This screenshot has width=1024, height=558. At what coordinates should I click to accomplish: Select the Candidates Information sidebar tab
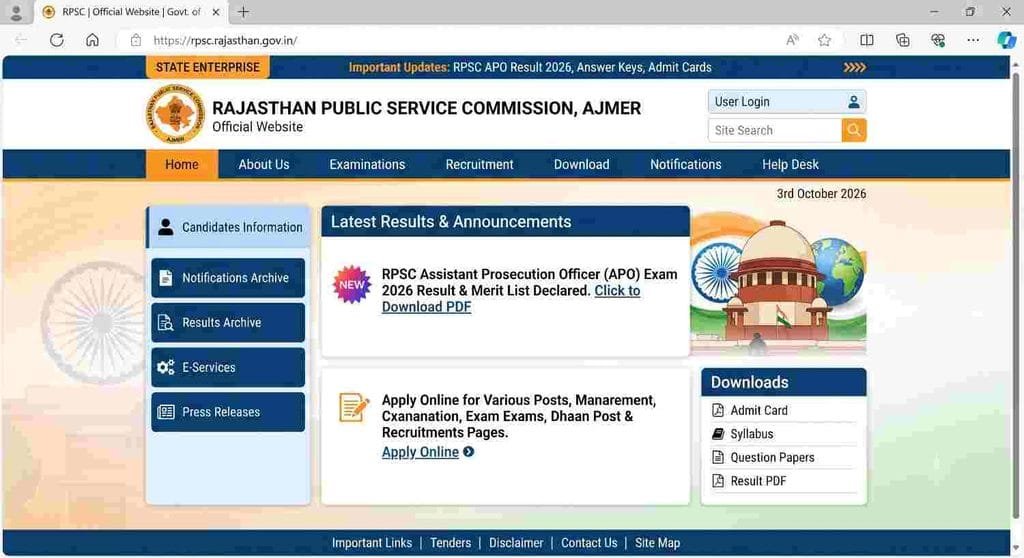click(x=228, y=227)
